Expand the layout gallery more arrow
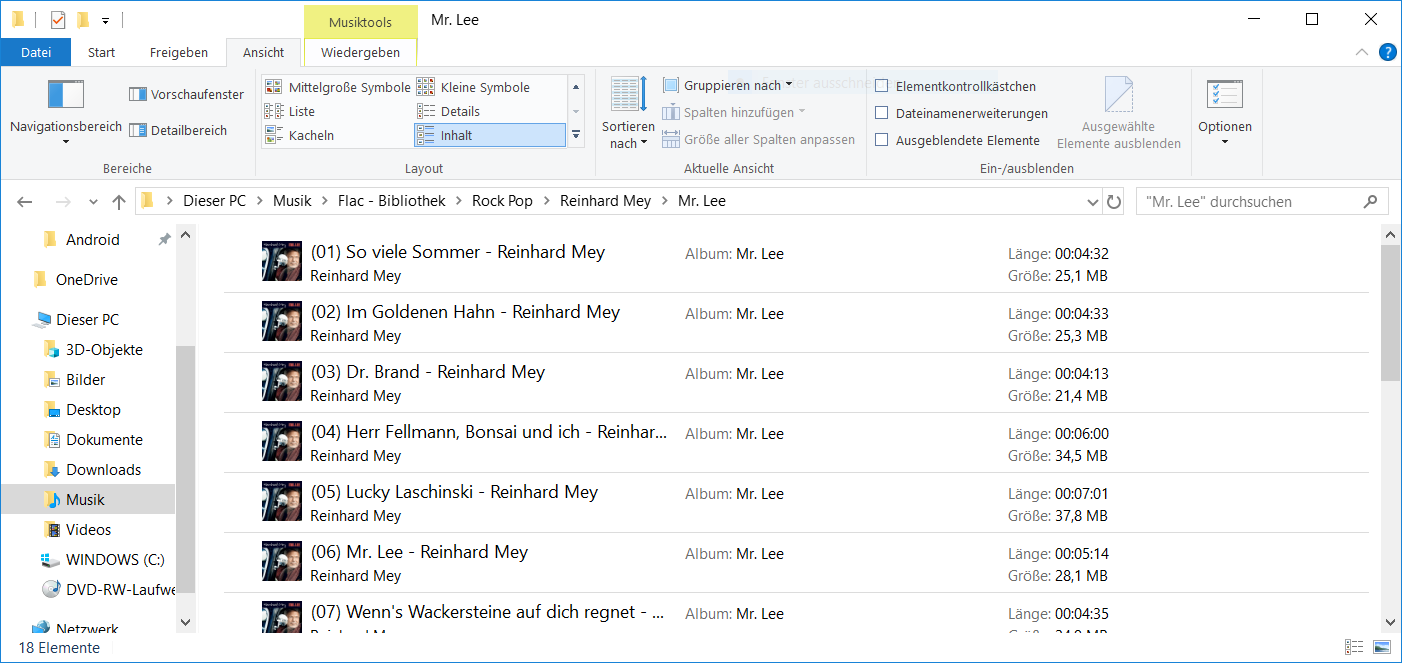The image size is (1402, 663). (x=576, y=135)
